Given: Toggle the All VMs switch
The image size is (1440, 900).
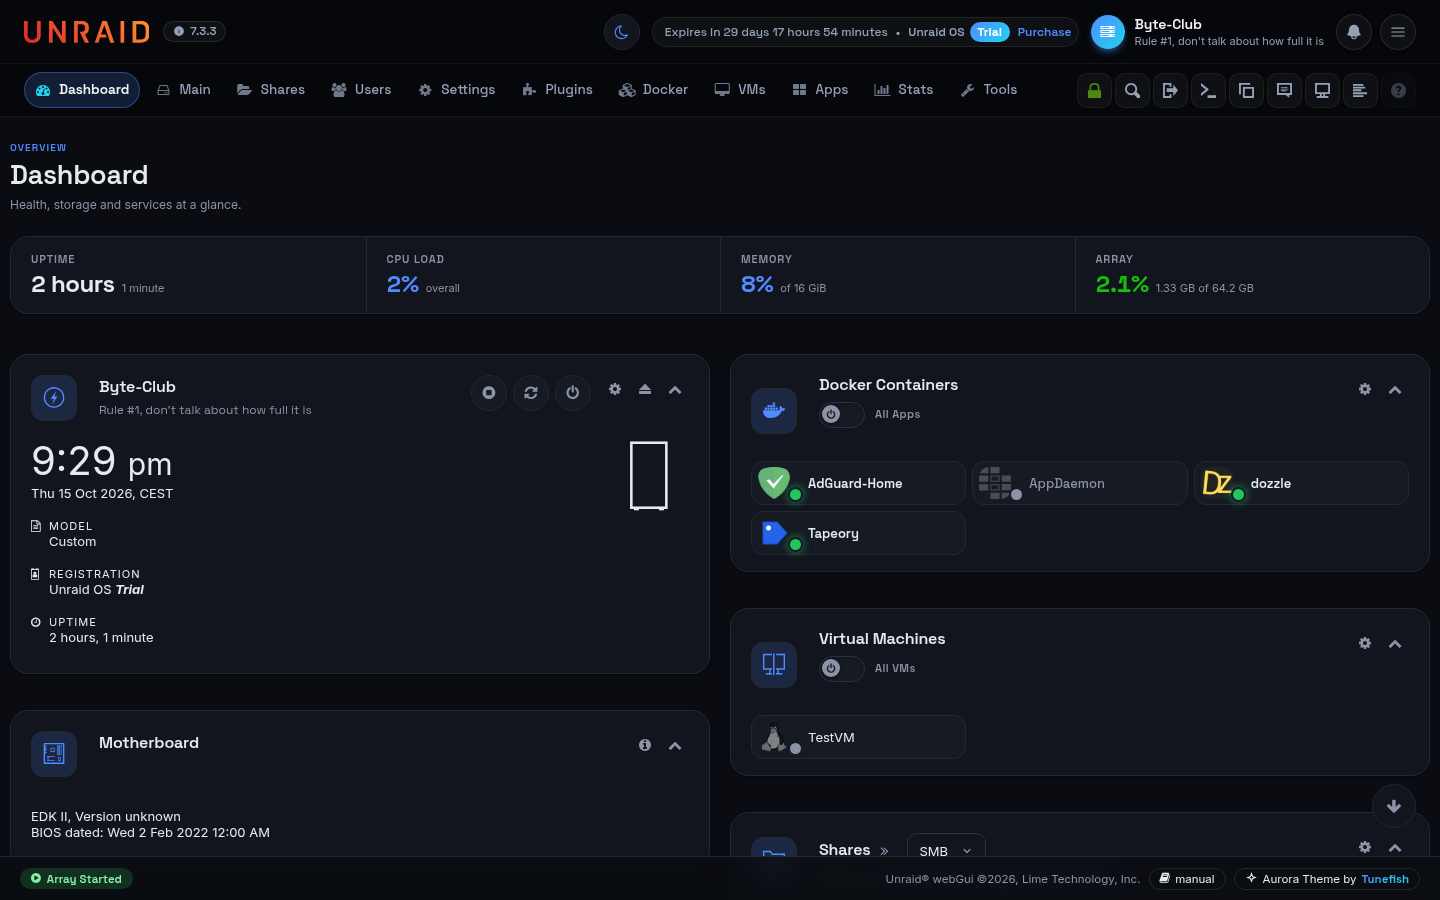Looking at the screenshot, I should click(x=842, y=668).
